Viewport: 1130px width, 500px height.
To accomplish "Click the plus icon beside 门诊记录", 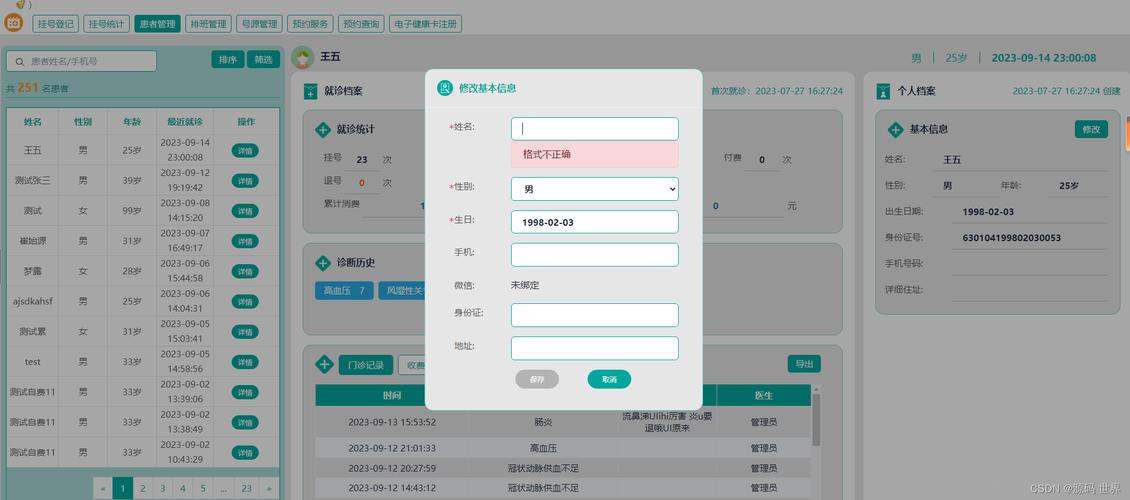I will coord(324,365).
